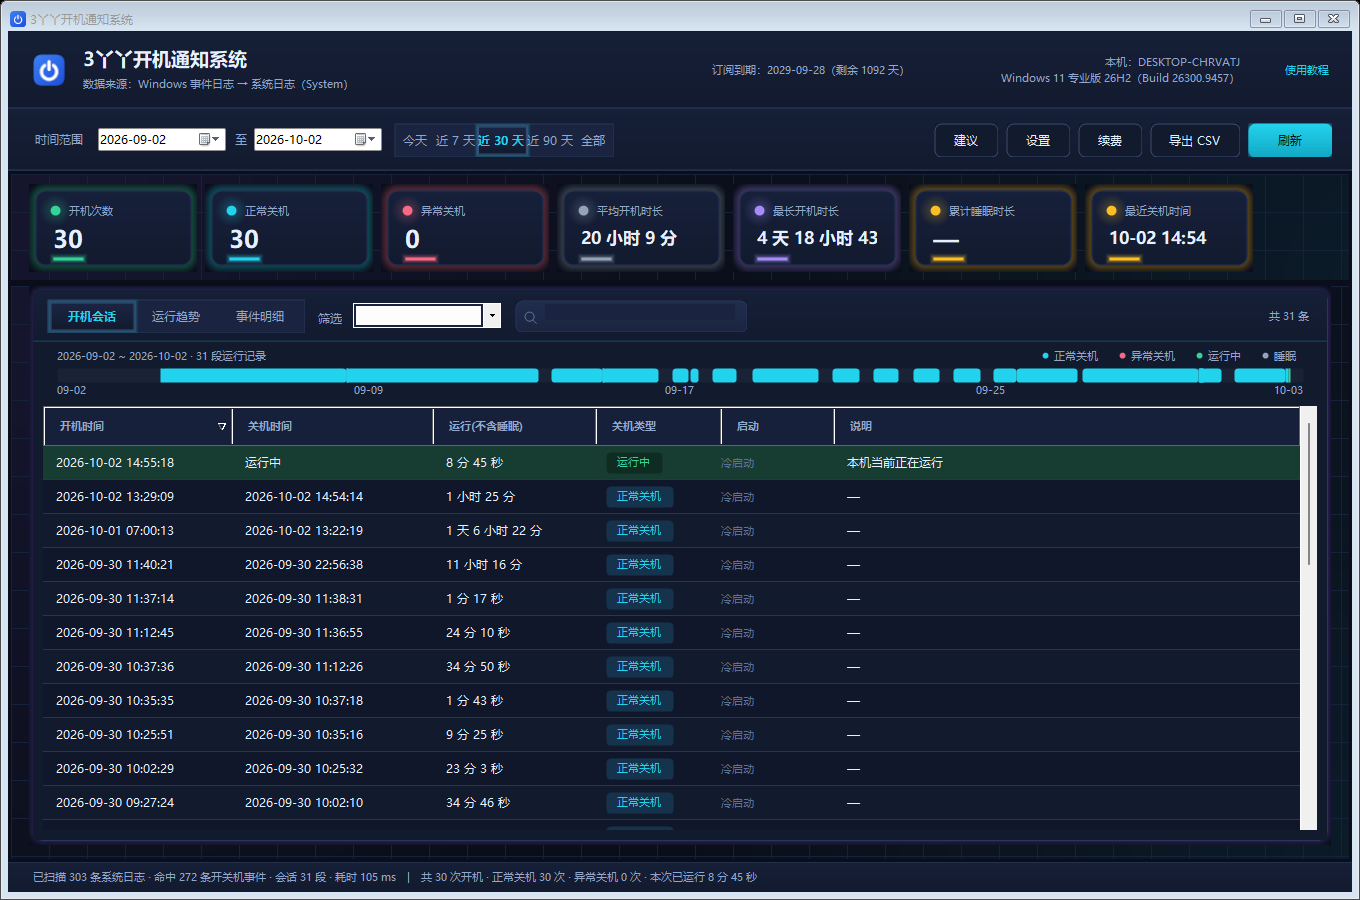
Task: Open start date calendar picker icon
Action: (x=205, y=139)
